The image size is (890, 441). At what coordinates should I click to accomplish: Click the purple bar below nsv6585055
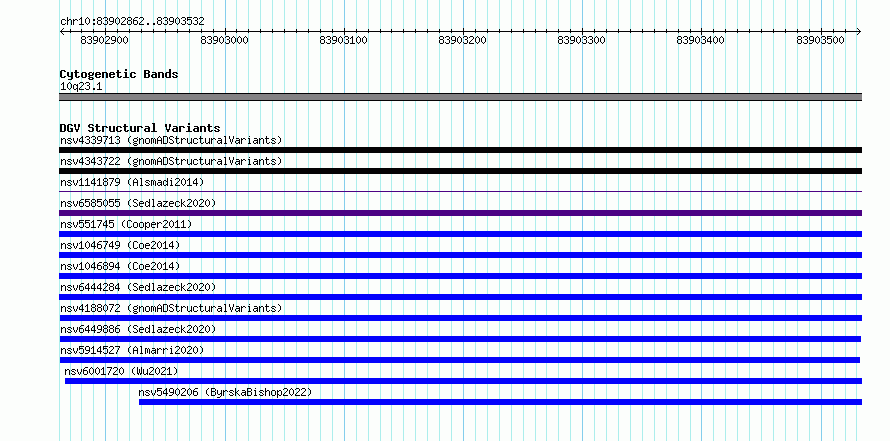pos(460,213)
